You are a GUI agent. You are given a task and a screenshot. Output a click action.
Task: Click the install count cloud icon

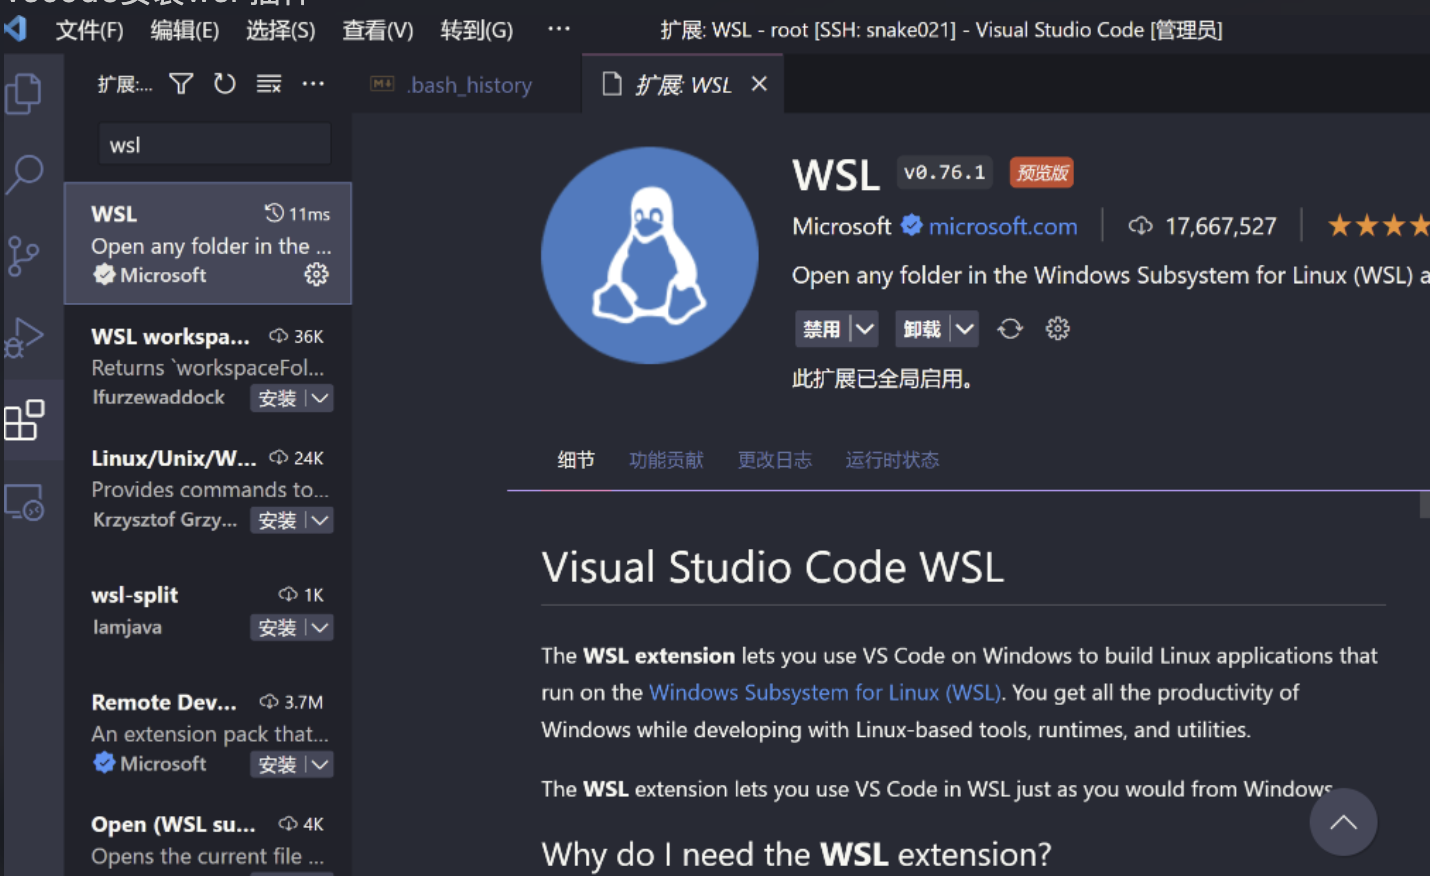1140,226
